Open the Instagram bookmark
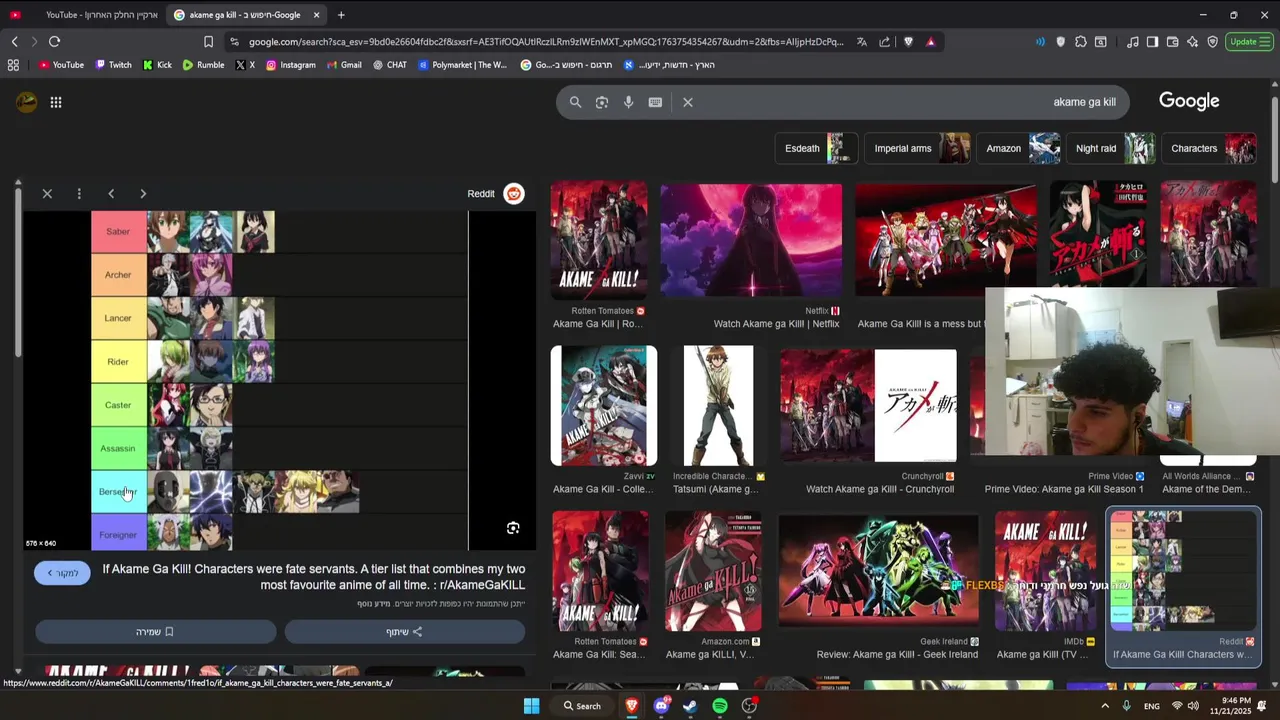This screenshot has height=720, width=1280. 290,65
